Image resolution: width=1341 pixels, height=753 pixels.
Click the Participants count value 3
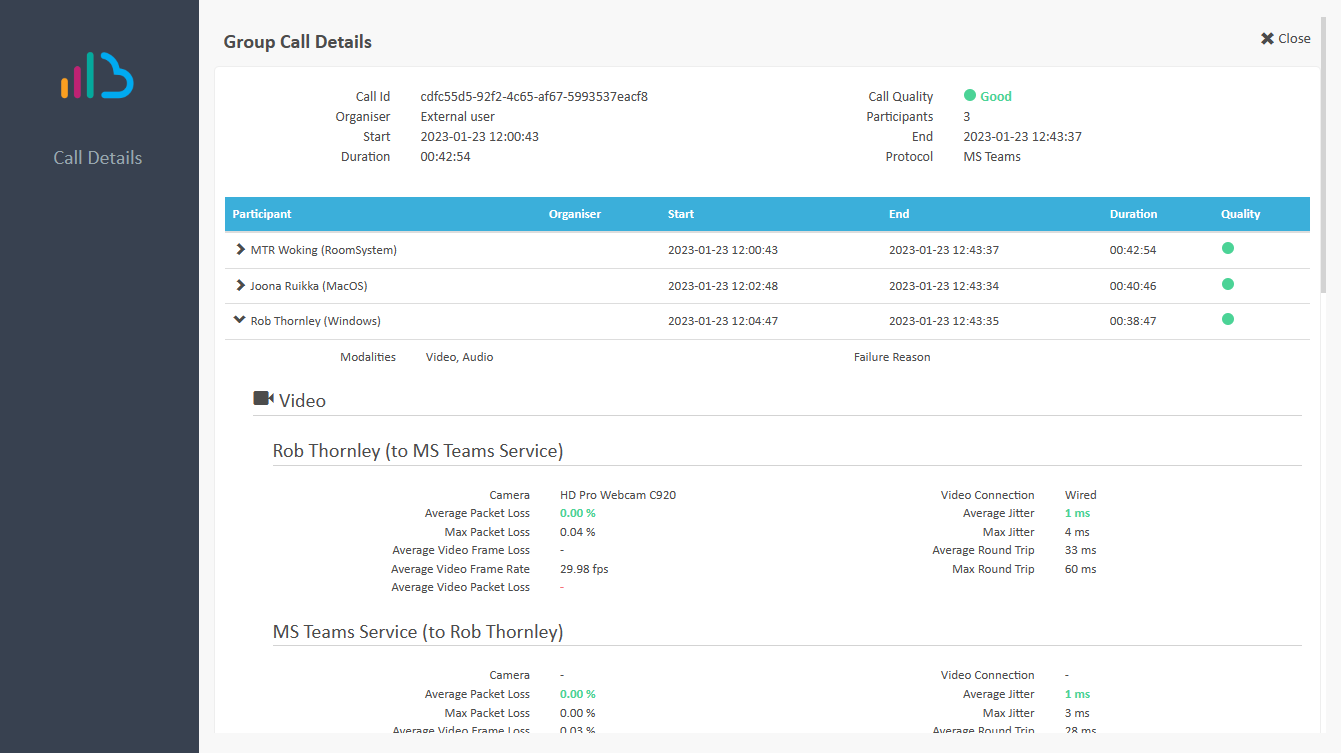[967, 117]
